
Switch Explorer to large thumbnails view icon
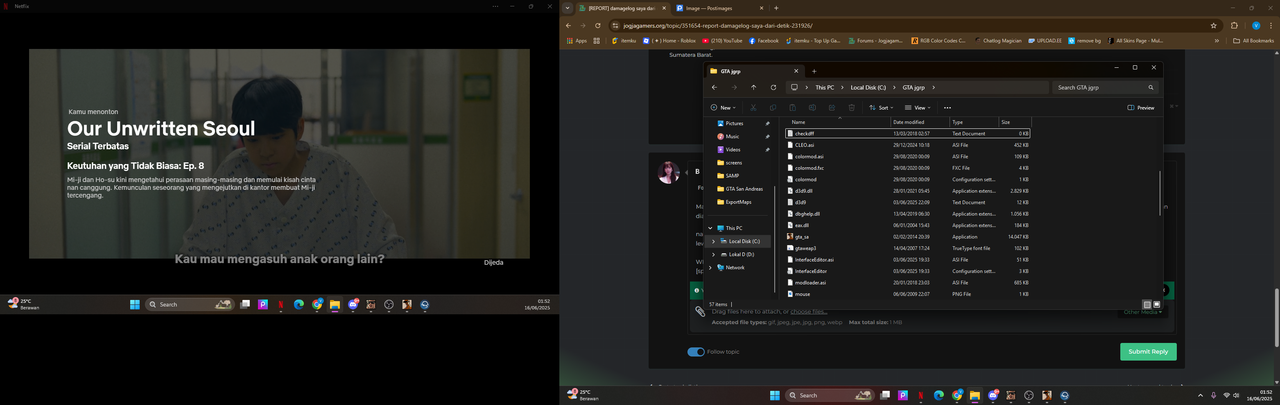click(1157, 304)
